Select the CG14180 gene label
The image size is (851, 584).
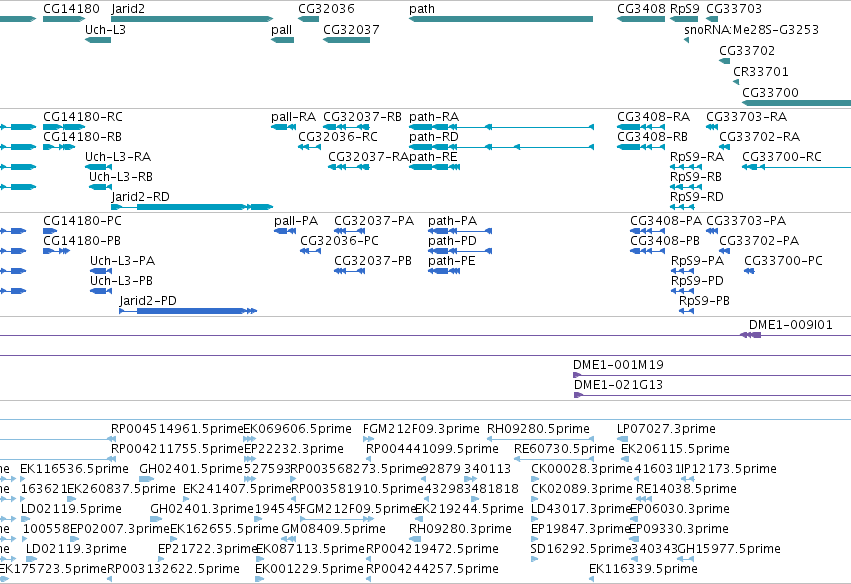(71, 9)
